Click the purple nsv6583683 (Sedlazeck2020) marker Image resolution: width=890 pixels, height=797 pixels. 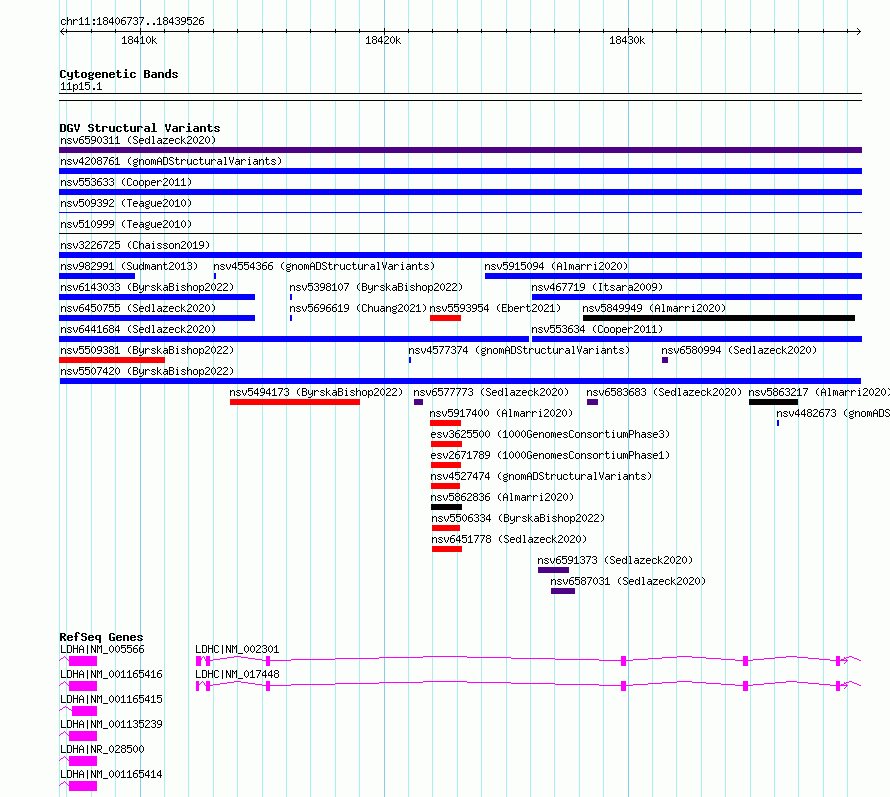[x=593, y=402]
